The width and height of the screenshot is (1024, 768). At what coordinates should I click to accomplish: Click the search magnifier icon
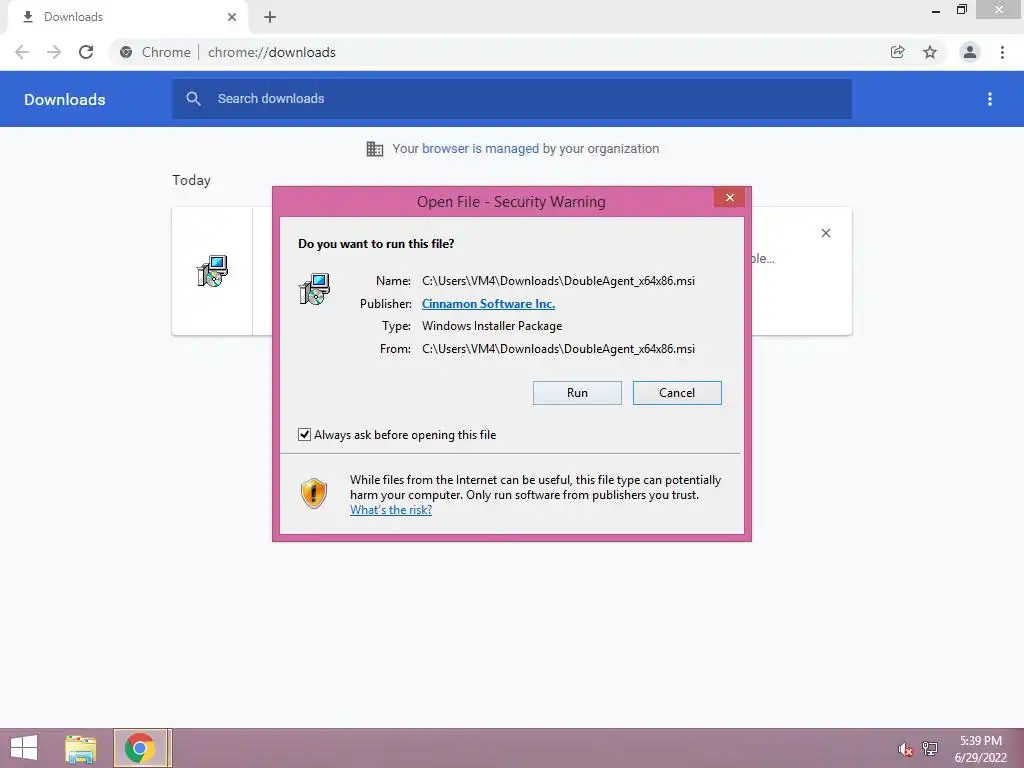pos(193,99)
